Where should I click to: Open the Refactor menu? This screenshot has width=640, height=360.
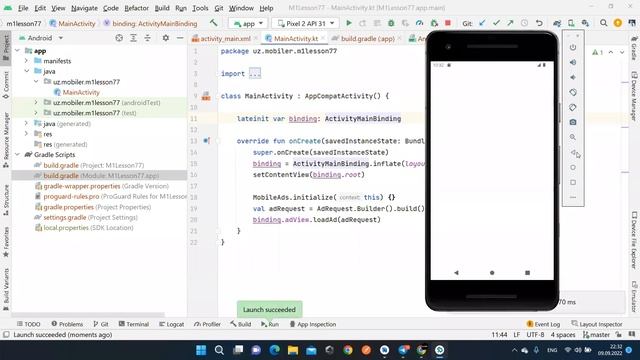coord(136,8)
